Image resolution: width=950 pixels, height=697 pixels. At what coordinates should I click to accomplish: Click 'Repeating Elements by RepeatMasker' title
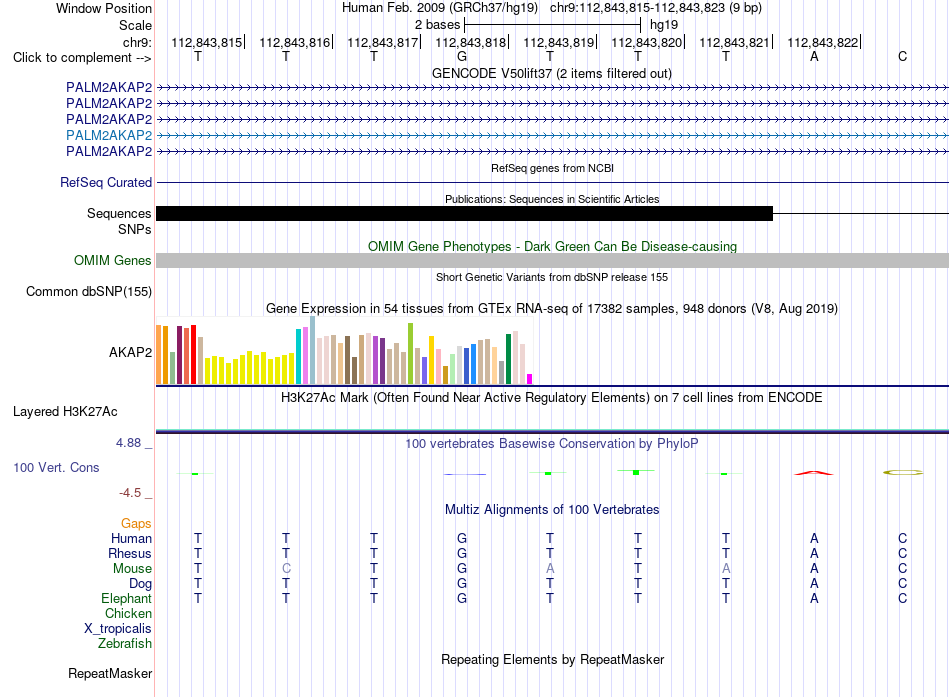click(x=553, y=659)
